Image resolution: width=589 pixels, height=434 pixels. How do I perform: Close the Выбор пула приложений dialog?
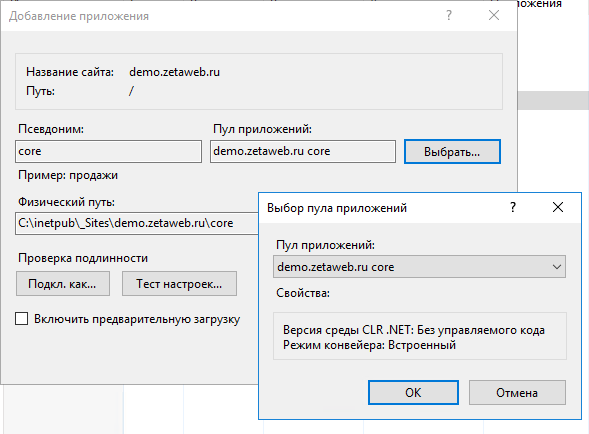click(x=558, y=207)
